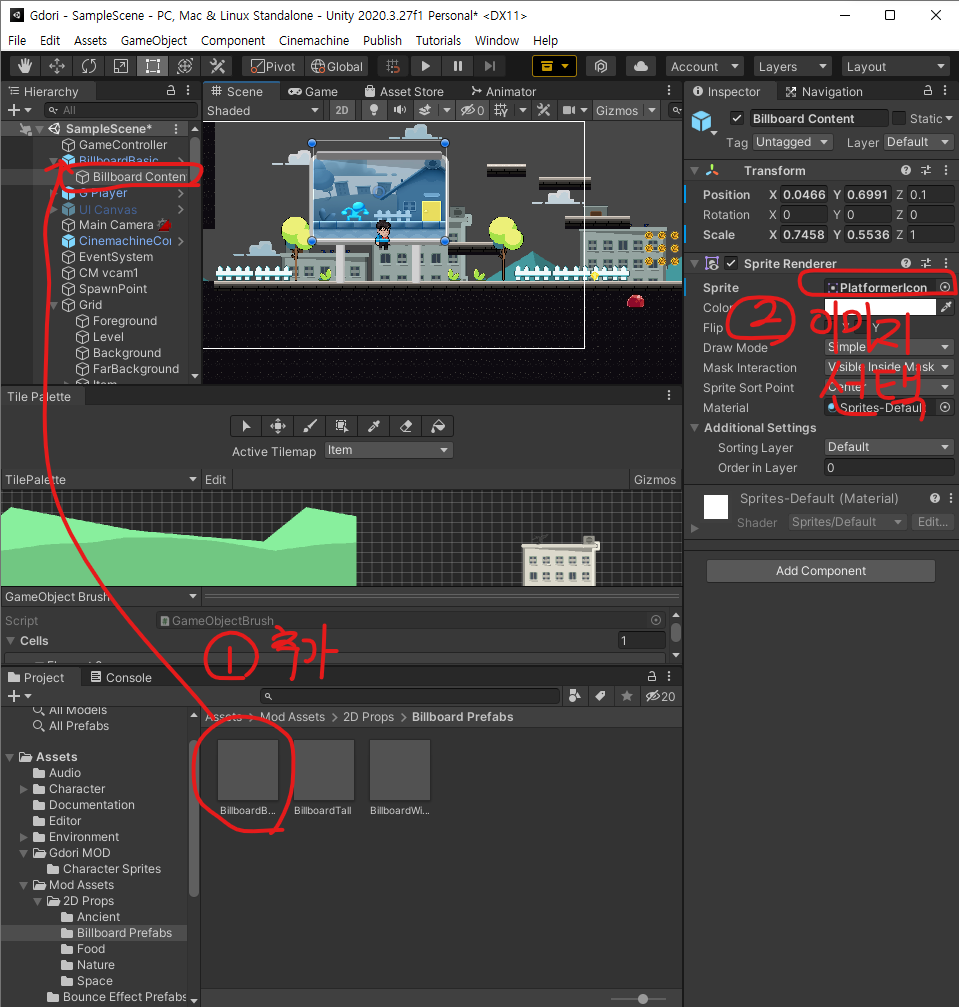Toggle the Static checkbox
This screenshot has height=1007, width=959.
[899, 118]
